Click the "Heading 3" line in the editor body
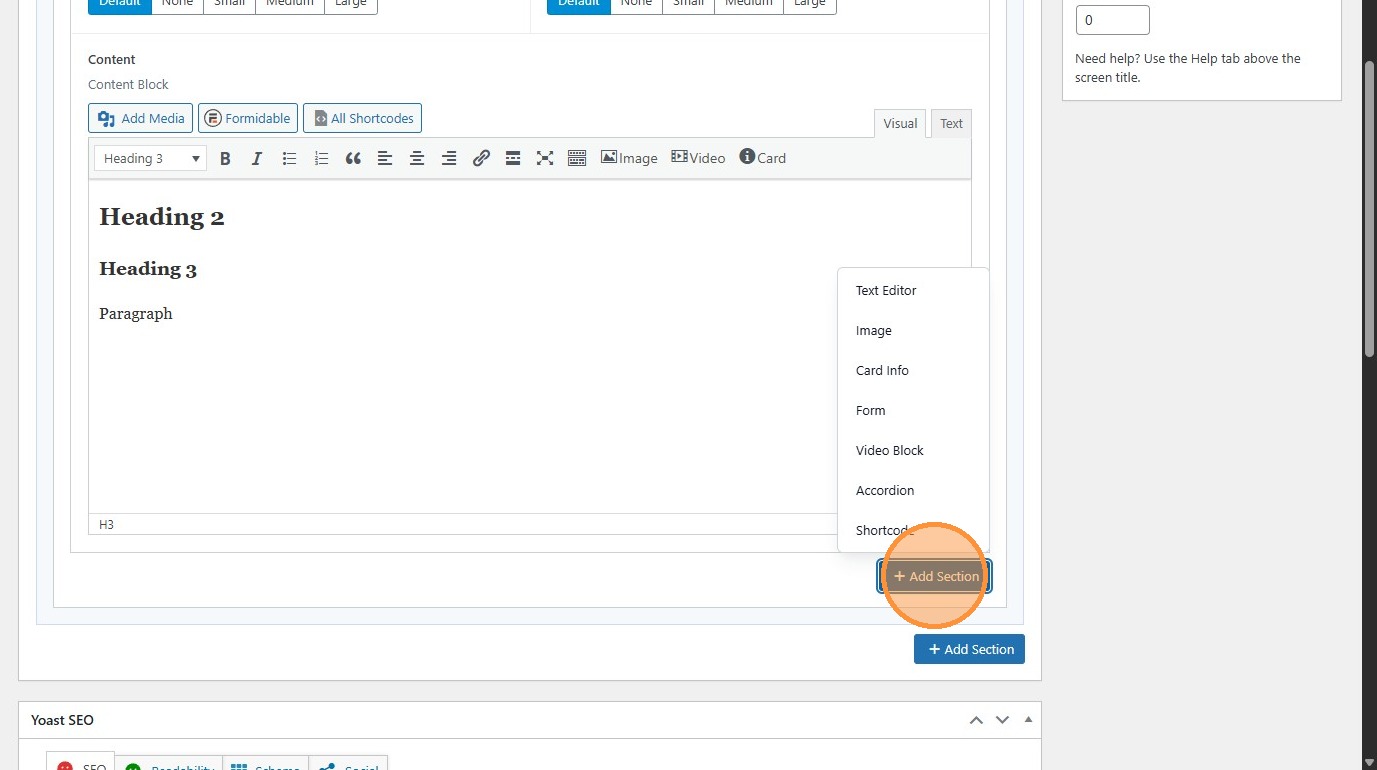 148,269
